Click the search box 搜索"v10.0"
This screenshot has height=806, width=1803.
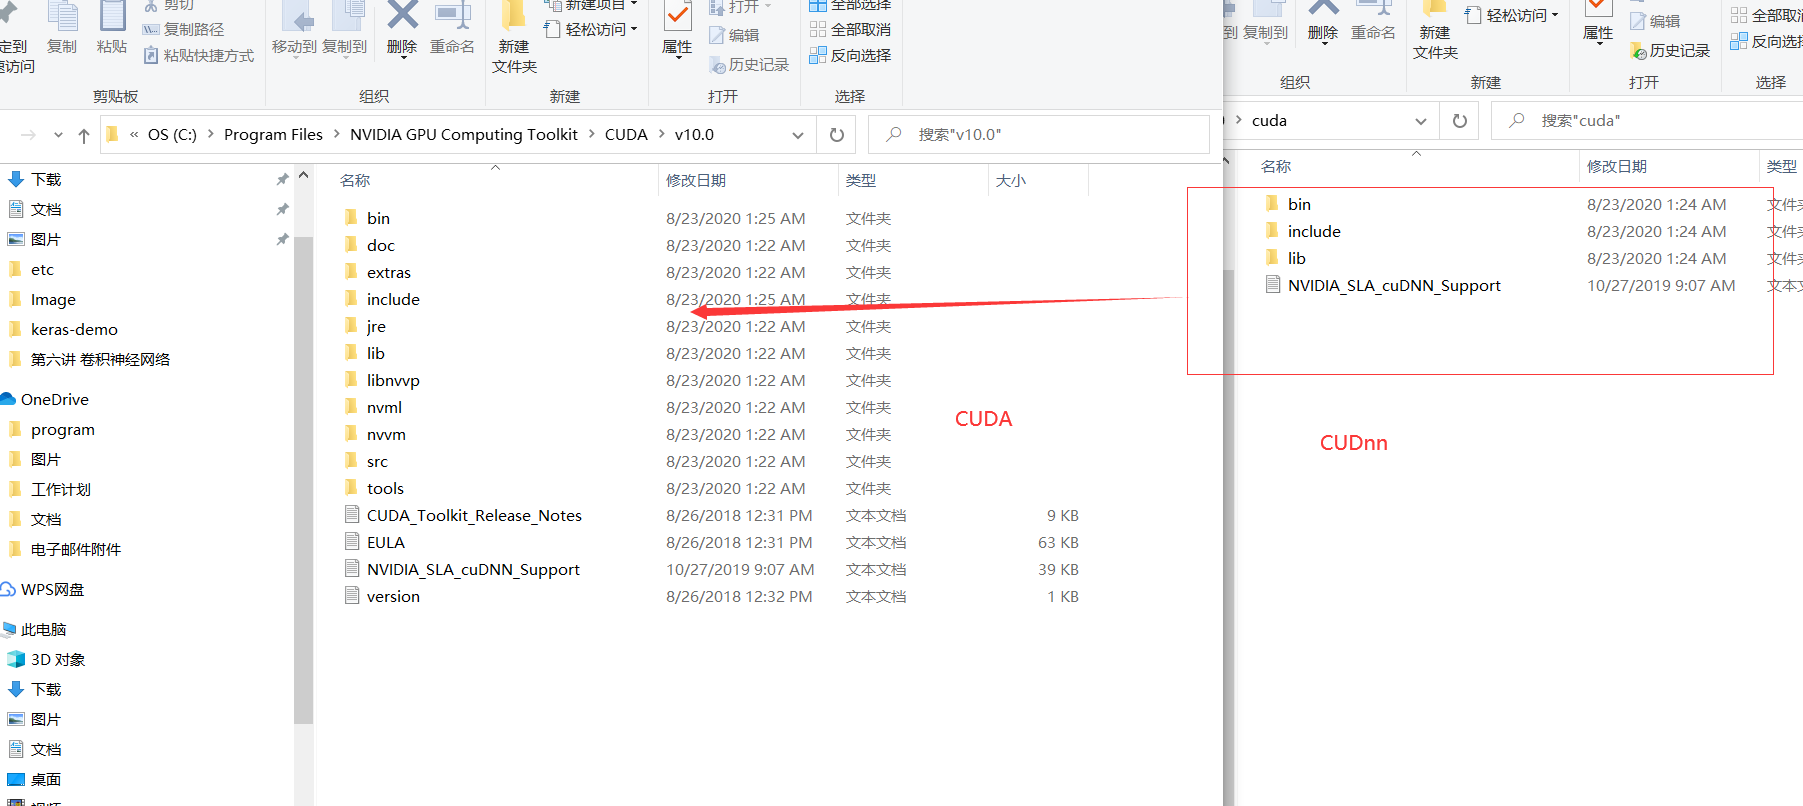tap(1040, 135)
